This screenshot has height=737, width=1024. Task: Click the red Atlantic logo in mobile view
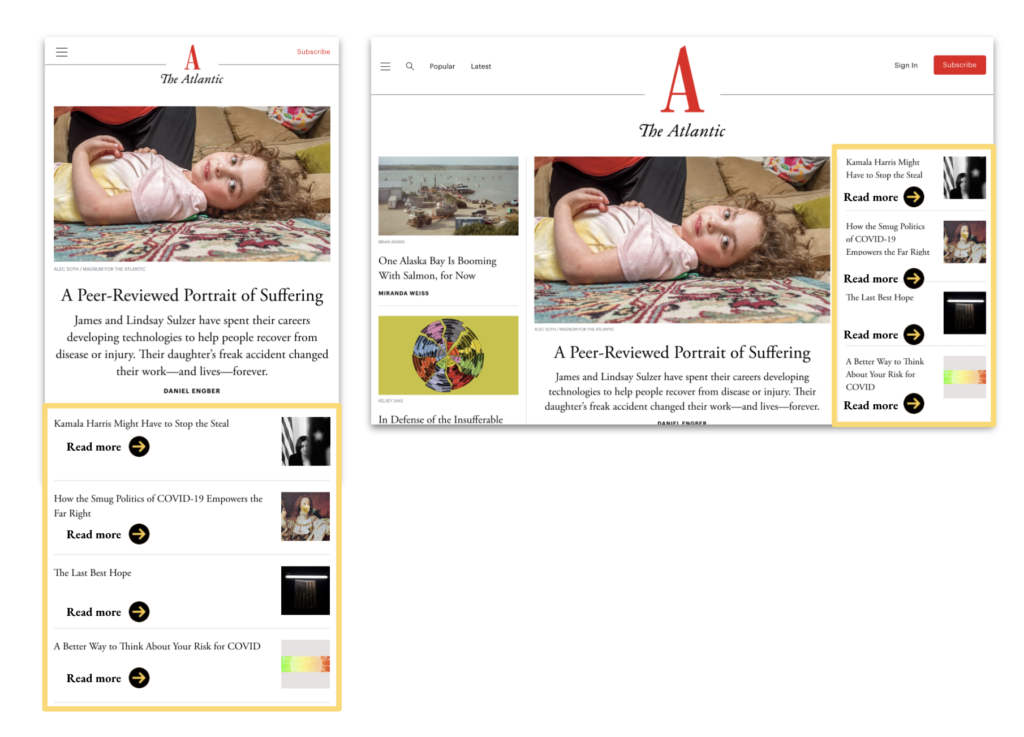(x=192, y=57)
